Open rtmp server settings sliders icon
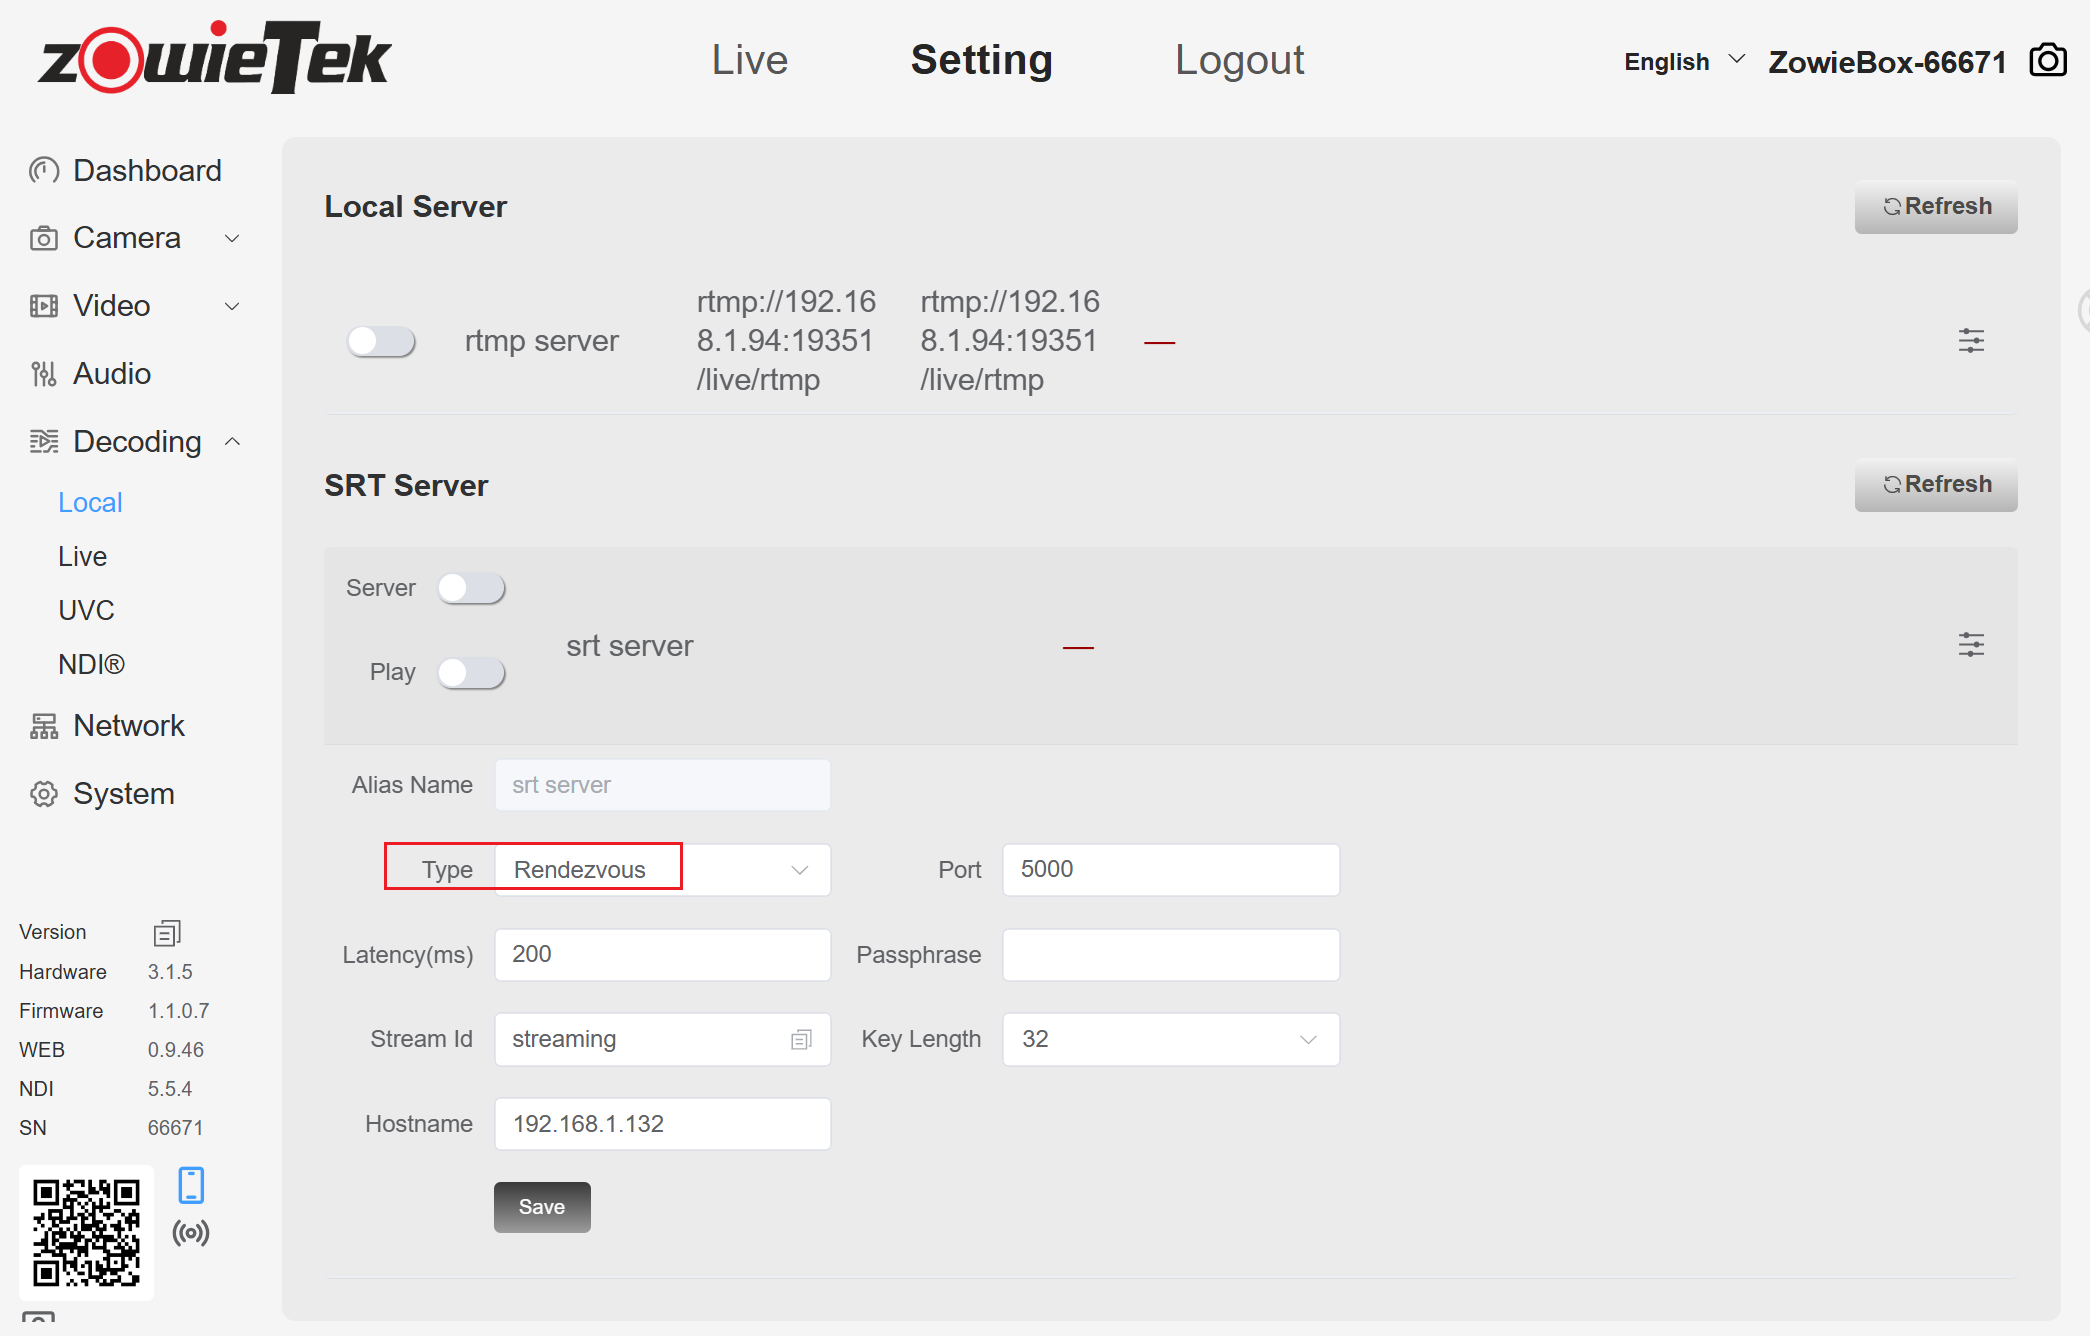Viewport: 2090px width, 1336px height. [x=1970, y=341]
